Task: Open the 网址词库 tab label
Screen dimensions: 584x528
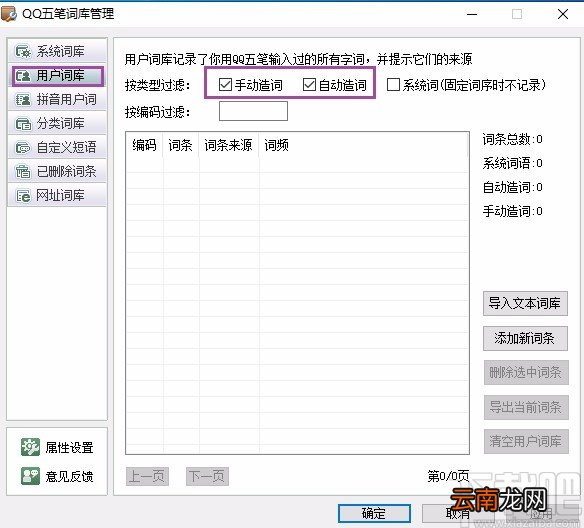Action: point(60,195)
